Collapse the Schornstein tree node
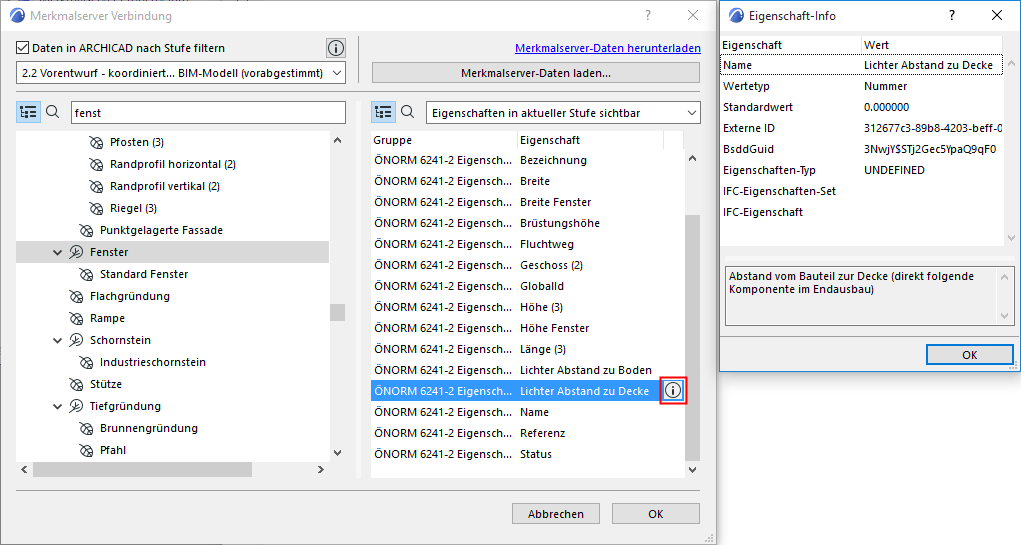The image size is (1021, 545). [x=58, y=340]
